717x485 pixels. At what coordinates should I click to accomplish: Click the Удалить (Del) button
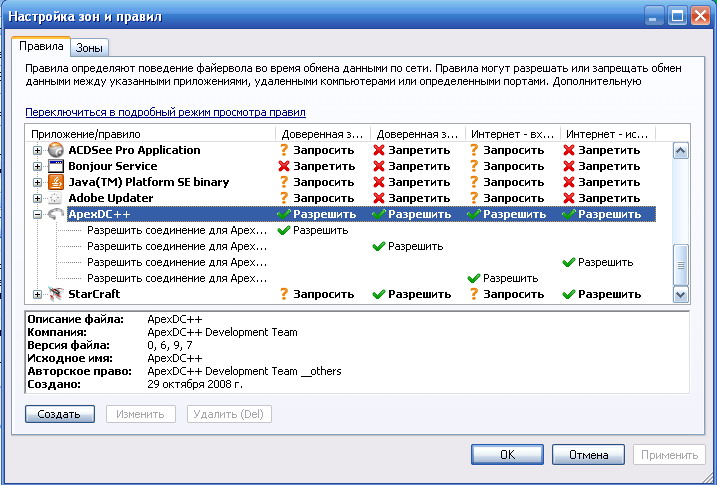pyautogui.click(x=229, y=414)
